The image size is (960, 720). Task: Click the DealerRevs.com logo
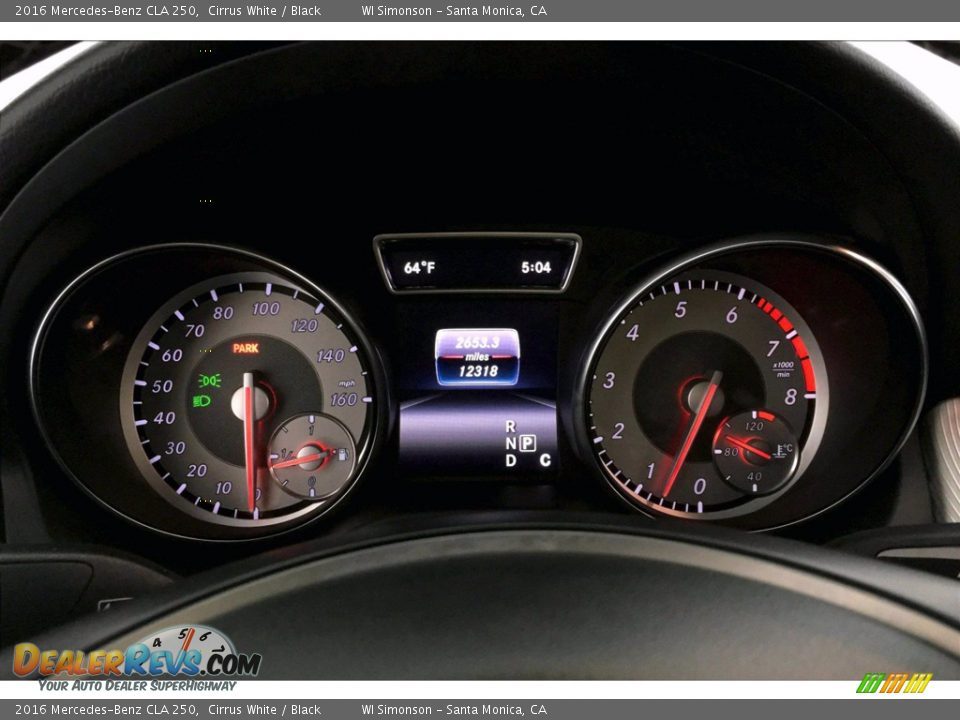137,659
